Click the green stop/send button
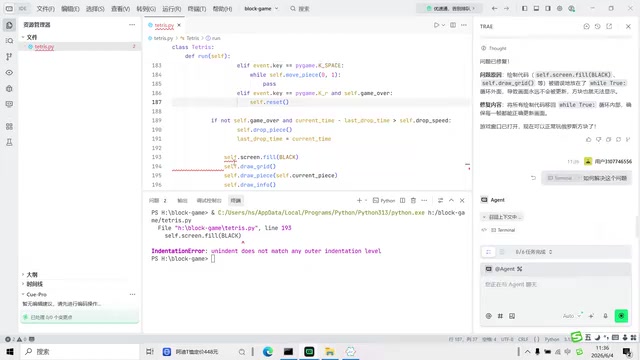 click(x=621, y=316)
